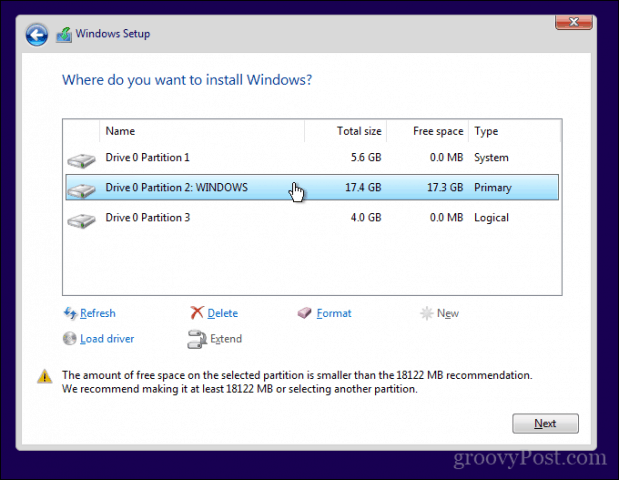Refresh the partition list via Refresh link
This screenshot has width=619, height=480.
(x=98, y=313)
